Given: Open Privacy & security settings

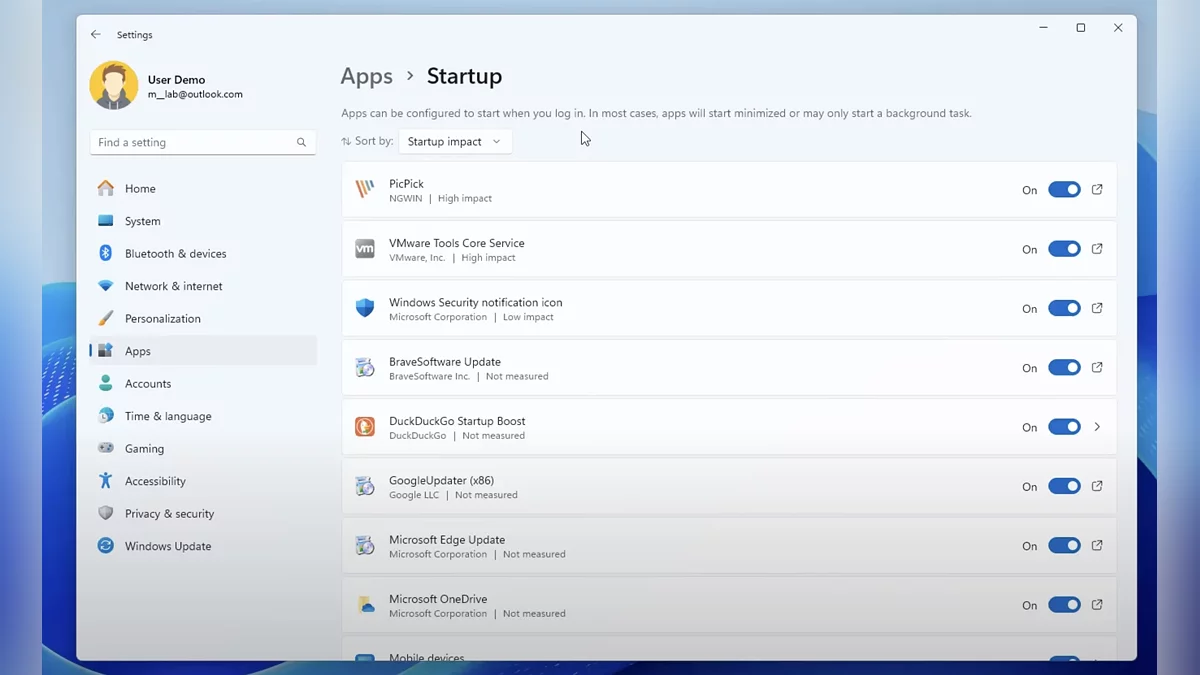Looking at the screenshot, I should click(169, 513).
